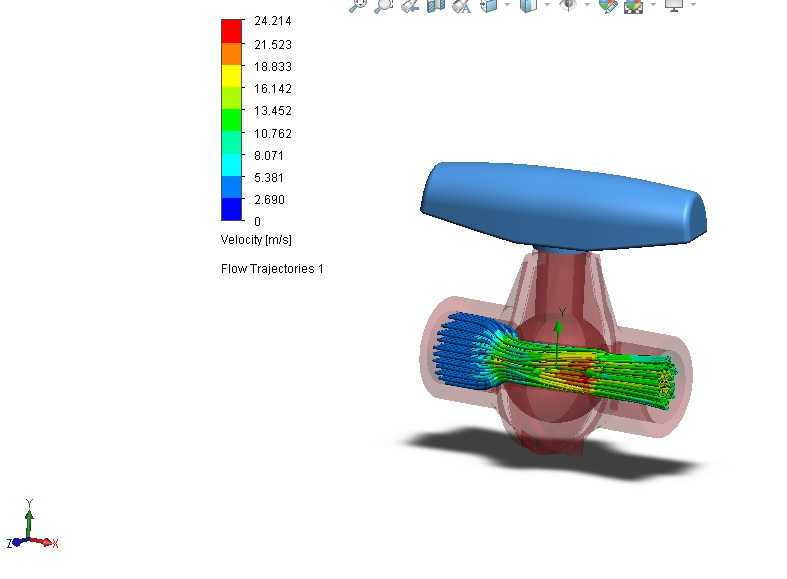This screenshot has width=787, height=579.
Task: Toggle the Hide/Show Items eye icon
Action: pos(568,5)
